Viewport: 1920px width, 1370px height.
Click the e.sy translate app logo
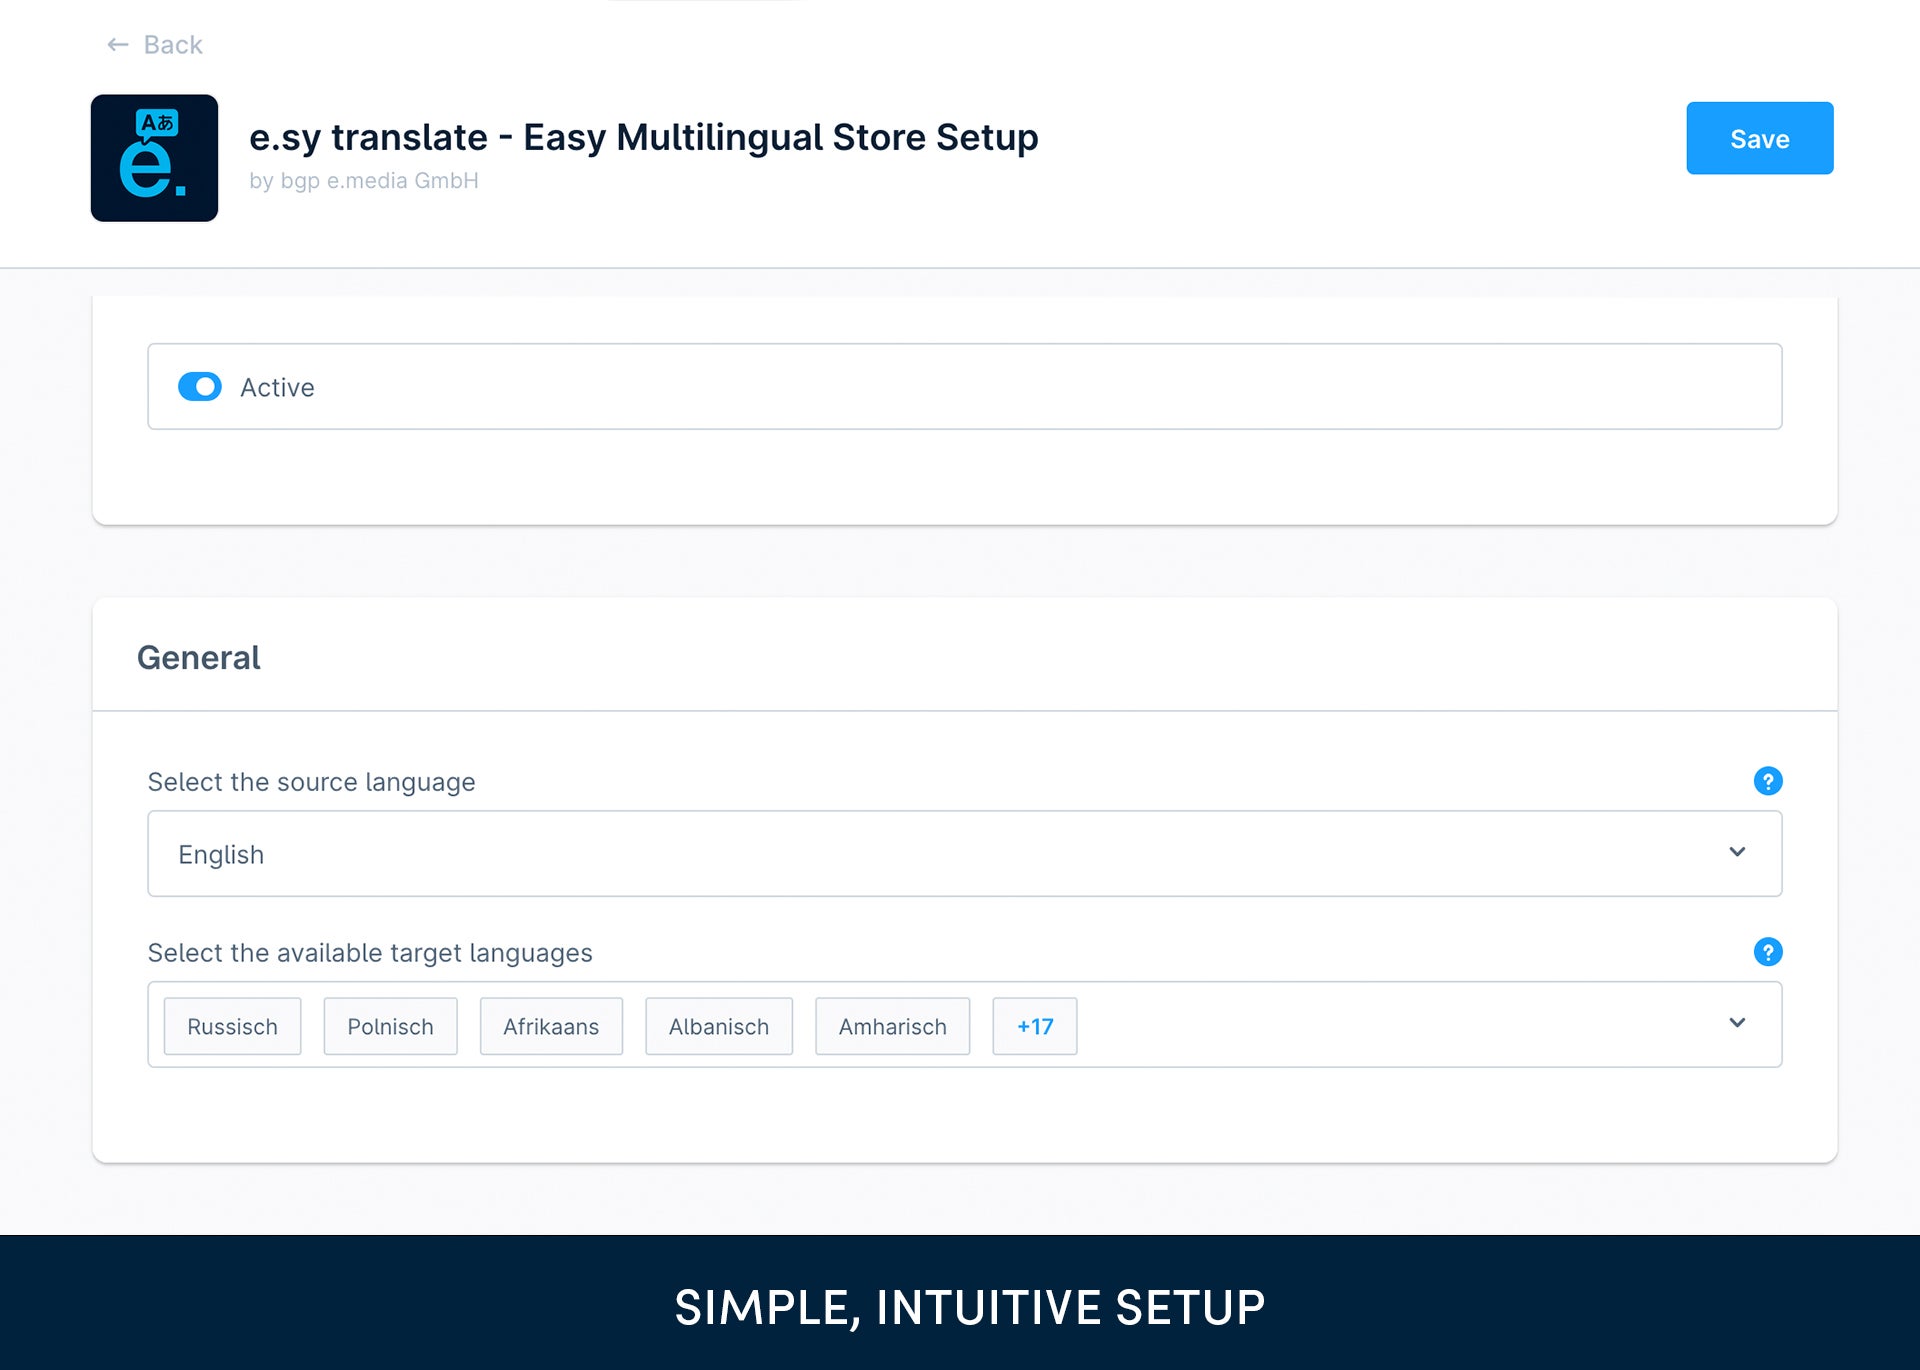154,158
